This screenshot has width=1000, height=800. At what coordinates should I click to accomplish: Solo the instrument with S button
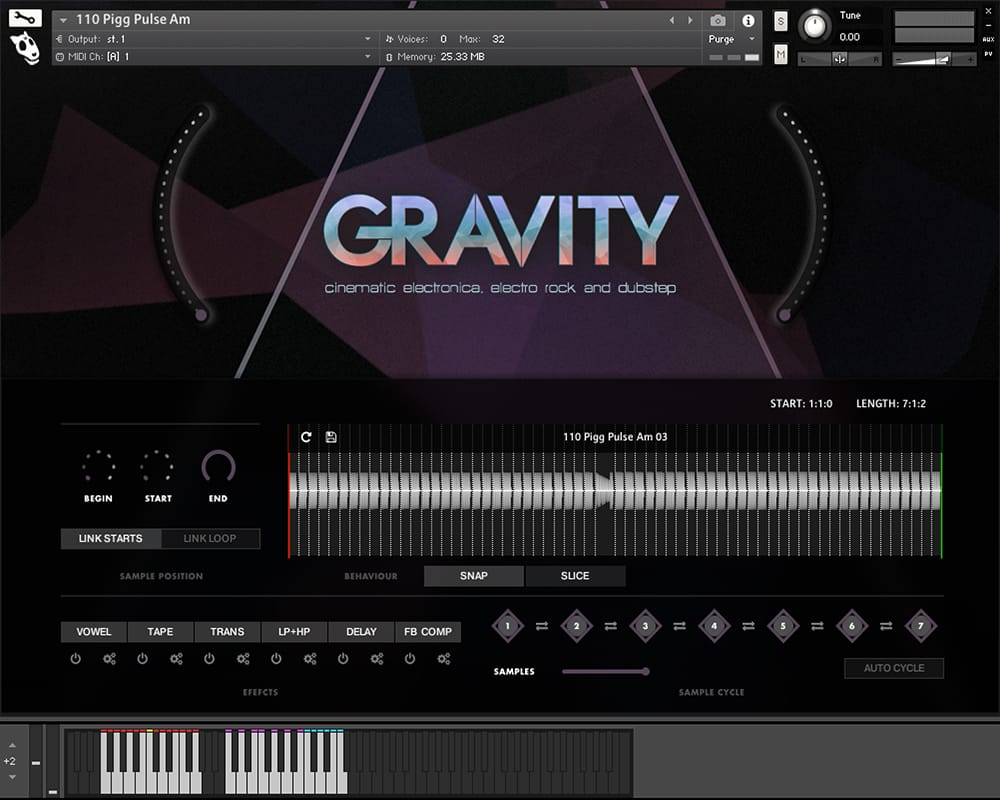780,23
